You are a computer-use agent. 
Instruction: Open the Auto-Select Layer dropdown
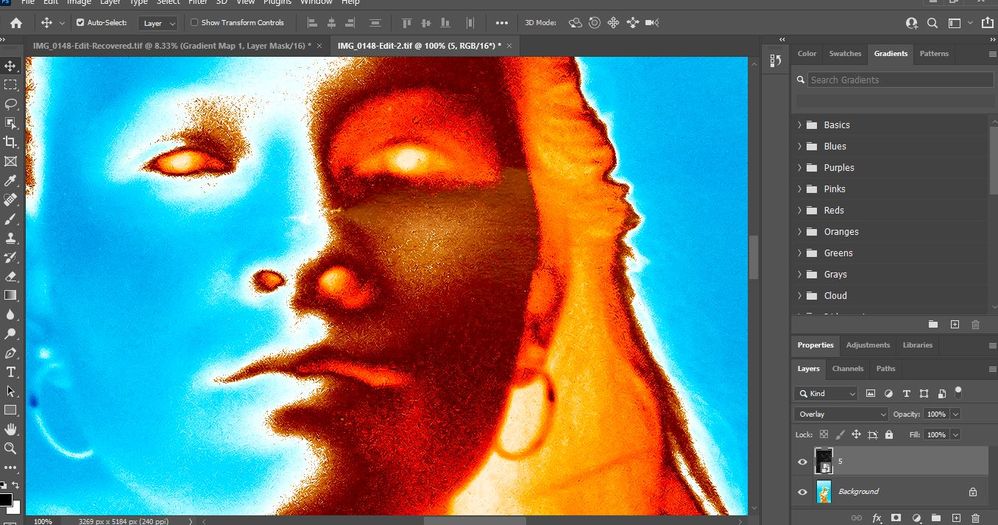[157, 24]
